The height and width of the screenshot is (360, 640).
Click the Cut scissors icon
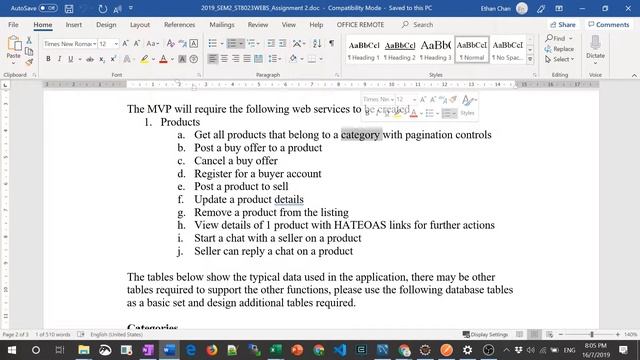coord(29,40)
